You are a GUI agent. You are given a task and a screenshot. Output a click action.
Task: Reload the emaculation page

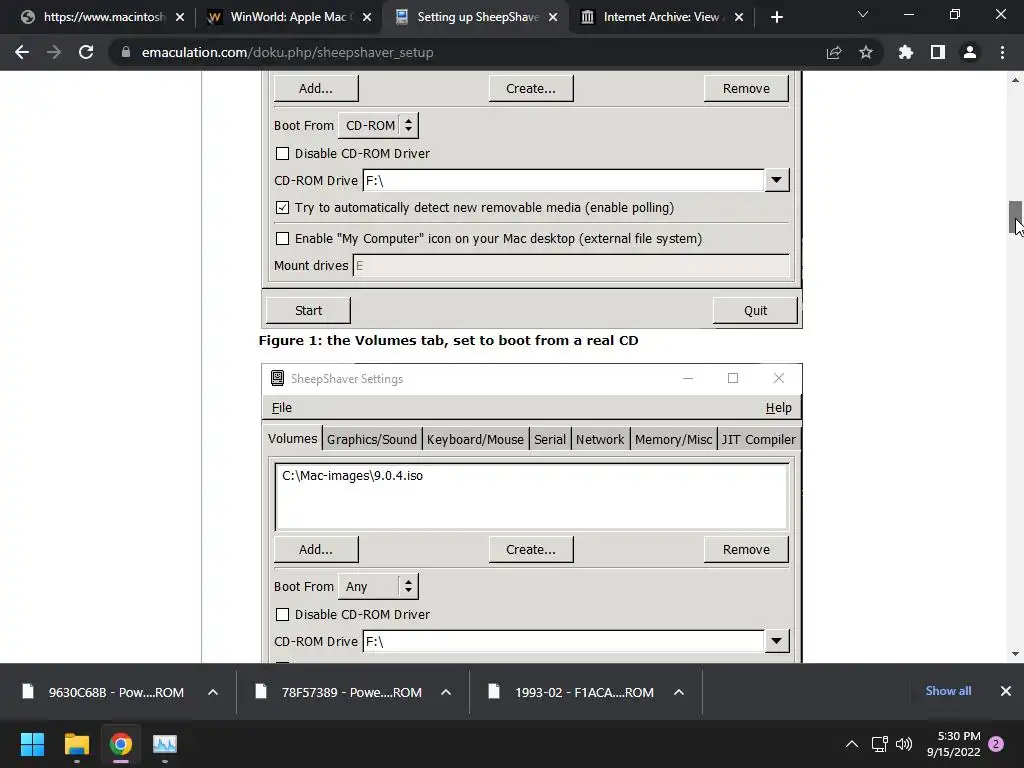[86, 52]
